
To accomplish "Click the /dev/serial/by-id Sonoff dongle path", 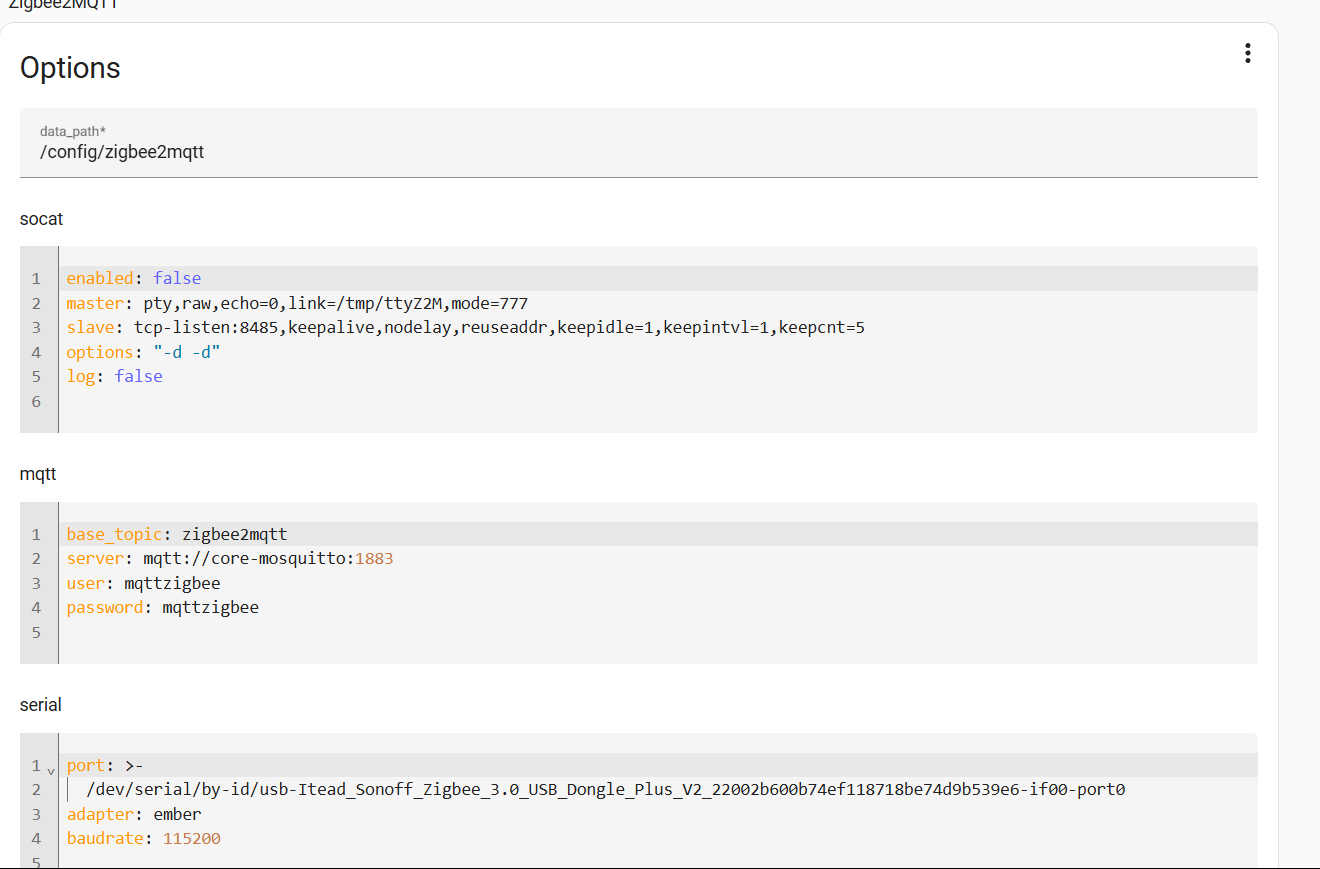I will [606, 789].
